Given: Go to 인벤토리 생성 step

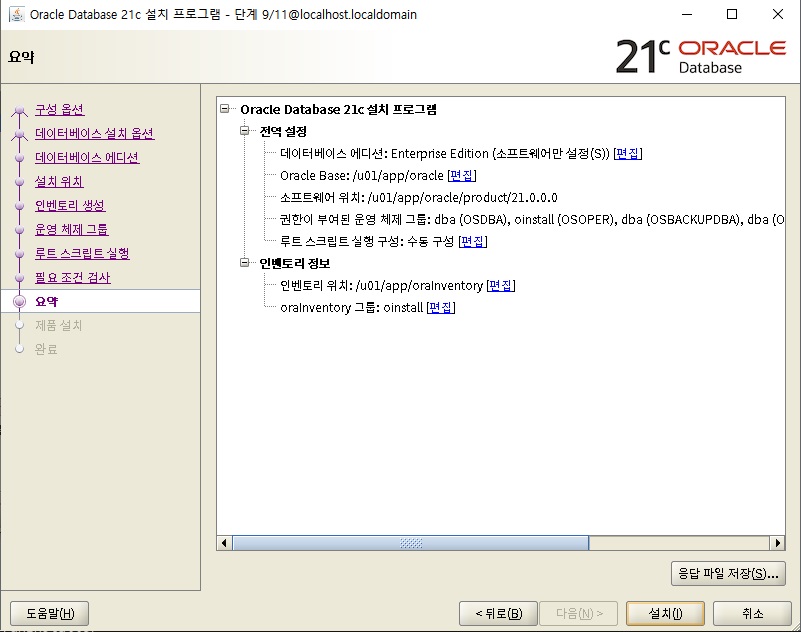Looking at the screenshot, I should click(x=70, y=205).
